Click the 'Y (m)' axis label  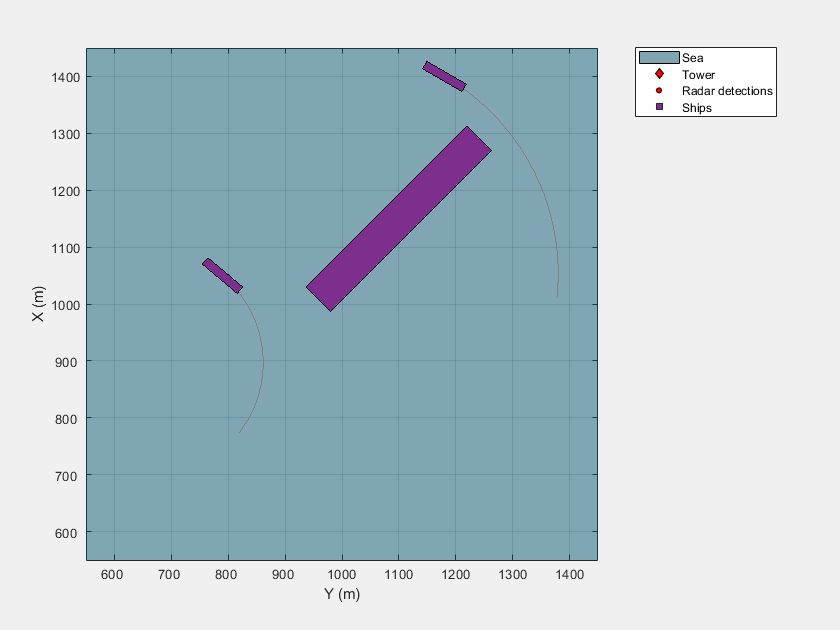click(x=342, y=594)
